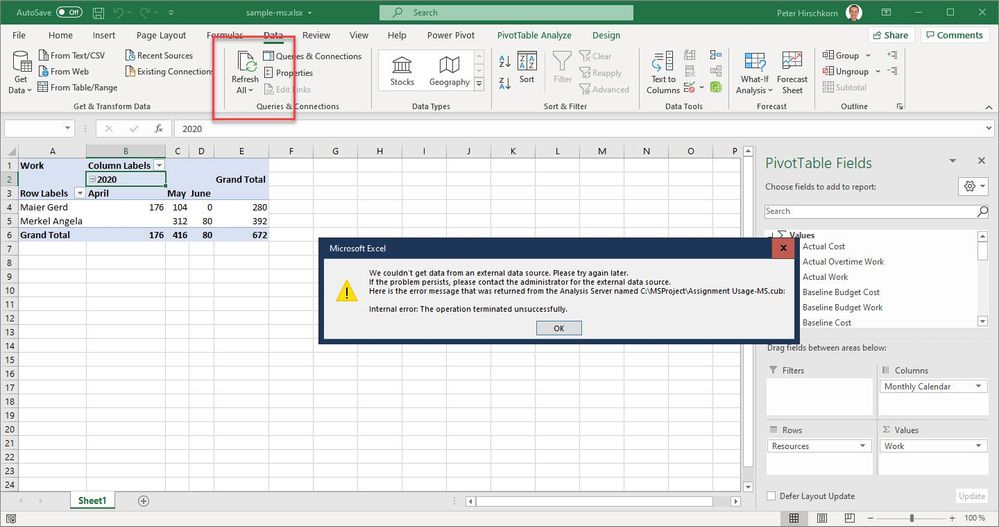Import data From Text/CSV
Image resolution: width=999 pixels, height=527 pixels.
click(71, 55)
